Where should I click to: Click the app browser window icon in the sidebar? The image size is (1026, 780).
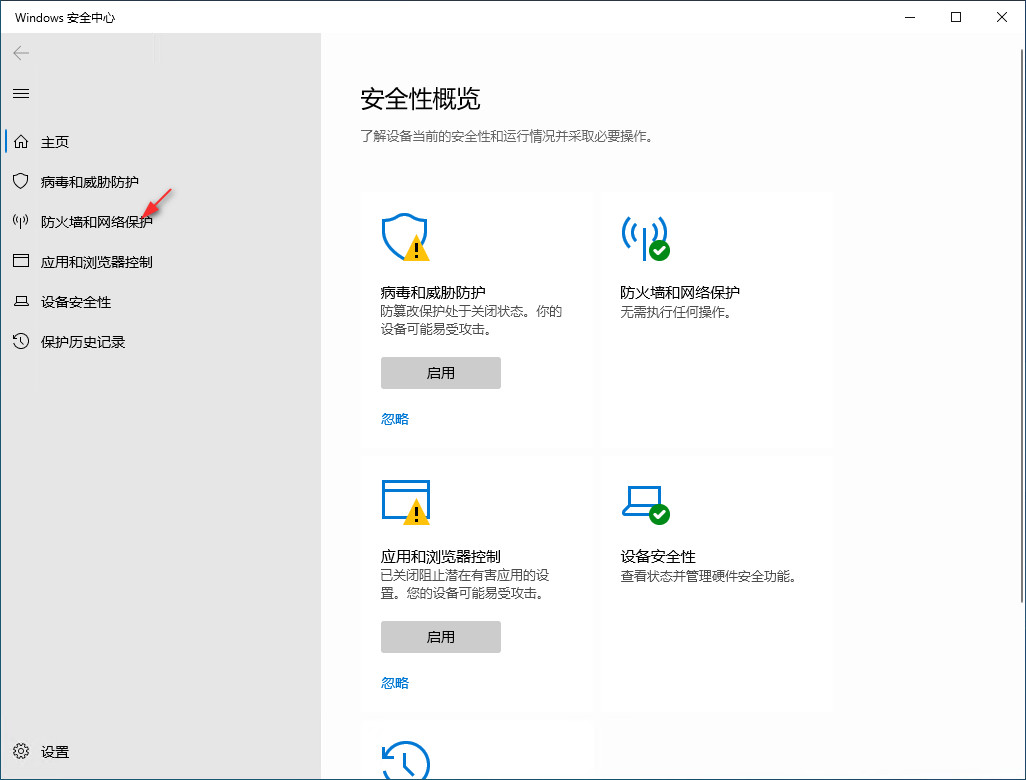point(21,261)
